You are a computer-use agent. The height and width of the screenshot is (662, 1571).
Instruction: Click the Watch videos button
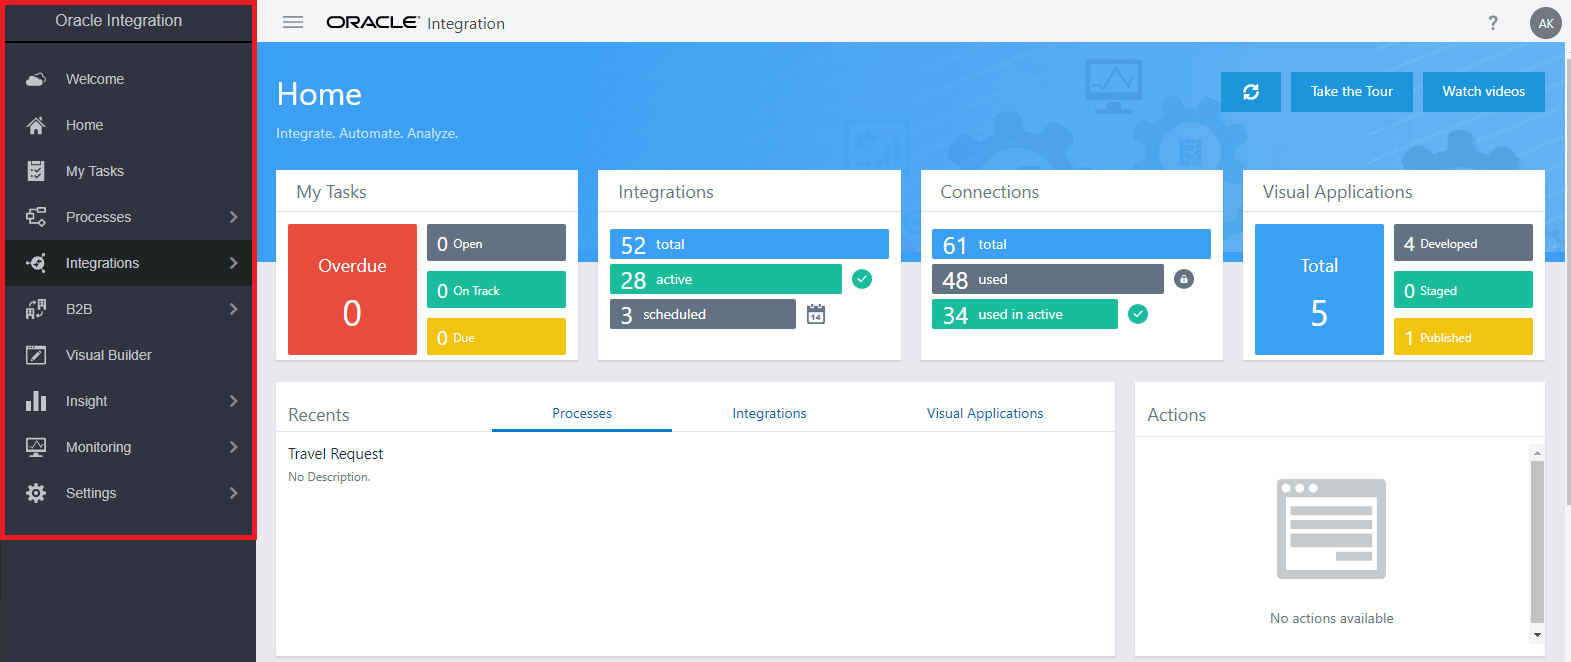tap(1484, 92)
